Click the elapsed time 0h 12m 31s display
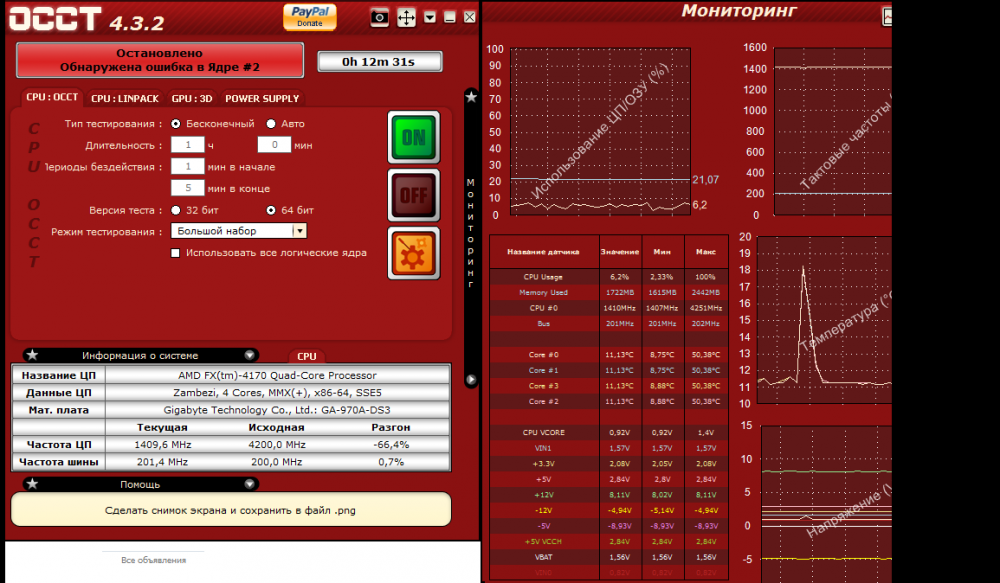Viewport: 1000px width, 583px height. (x=379, y=62)
